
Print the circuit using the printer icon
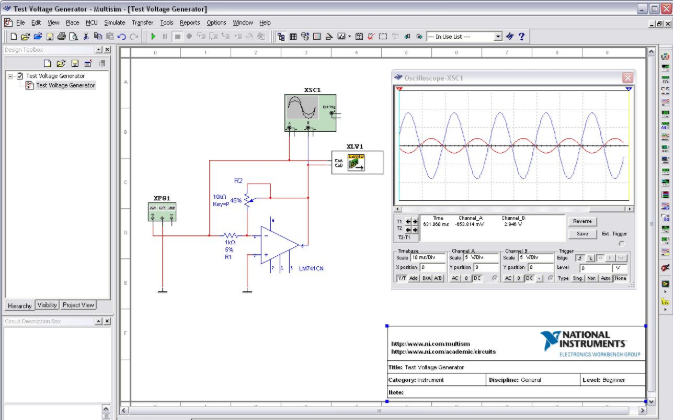61,37
